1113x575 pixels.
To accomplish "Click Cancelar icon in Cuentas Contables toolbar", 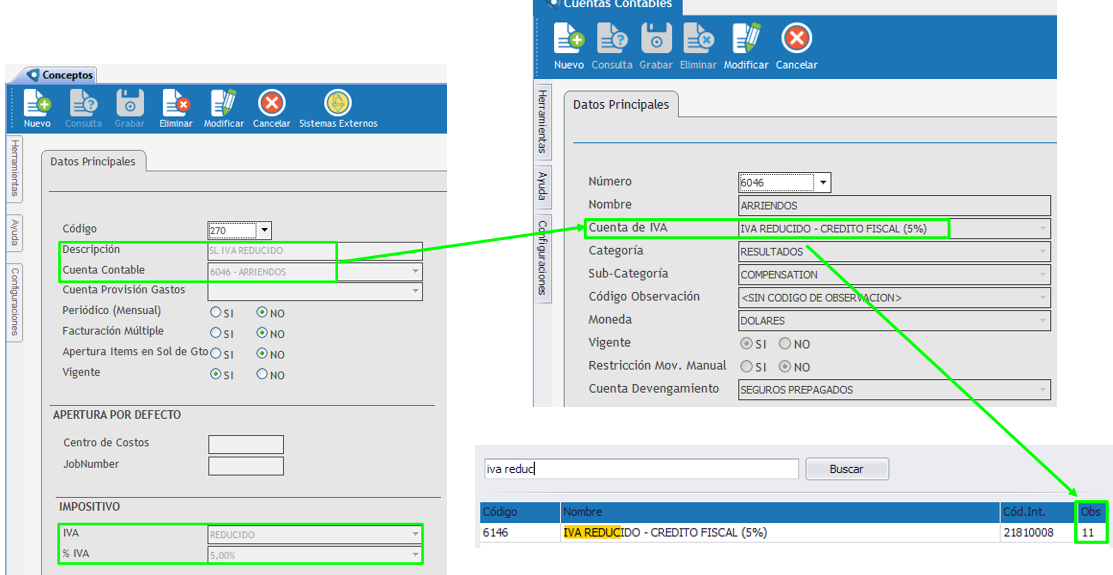I will (x=796, y=38).
